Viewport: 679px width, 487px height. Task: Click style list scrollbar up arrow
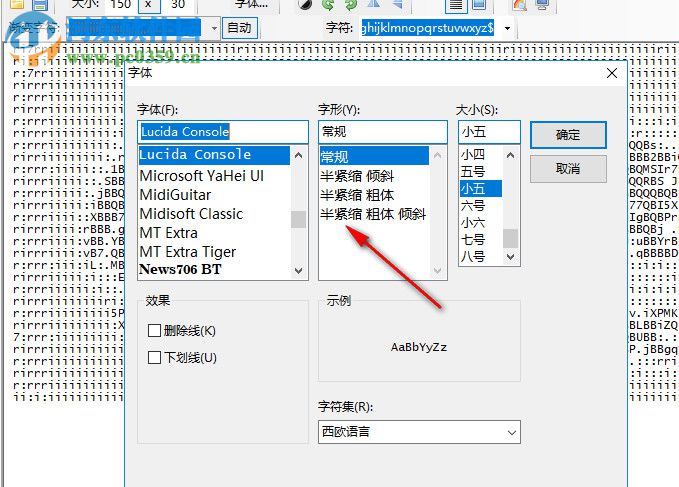pyautogui.click(x=437, y=155)
